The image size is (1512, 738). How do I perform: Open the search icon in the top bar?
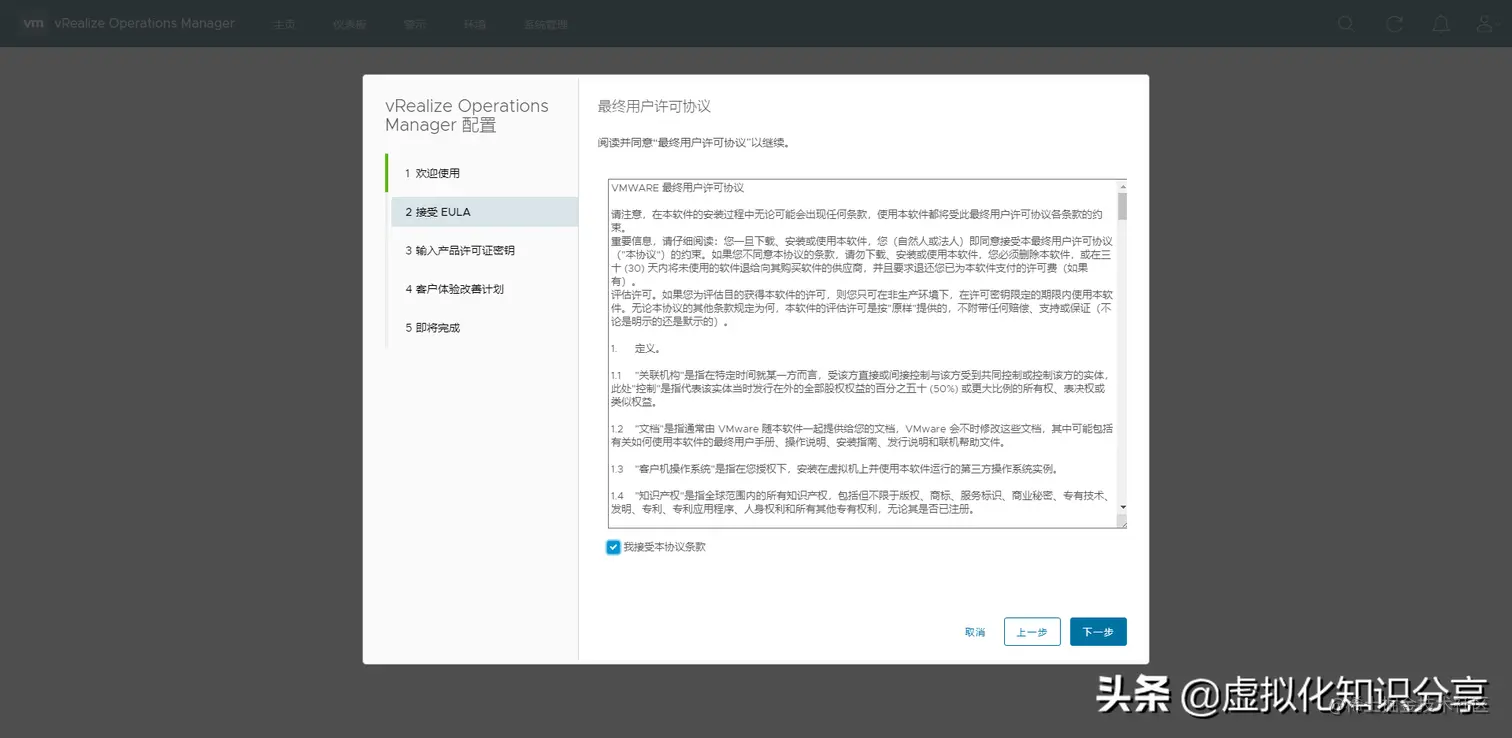(1345, 23)
